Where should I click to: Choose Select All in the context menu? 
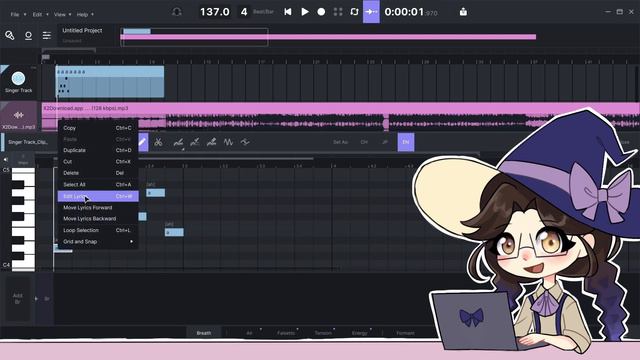pos(98,184)
